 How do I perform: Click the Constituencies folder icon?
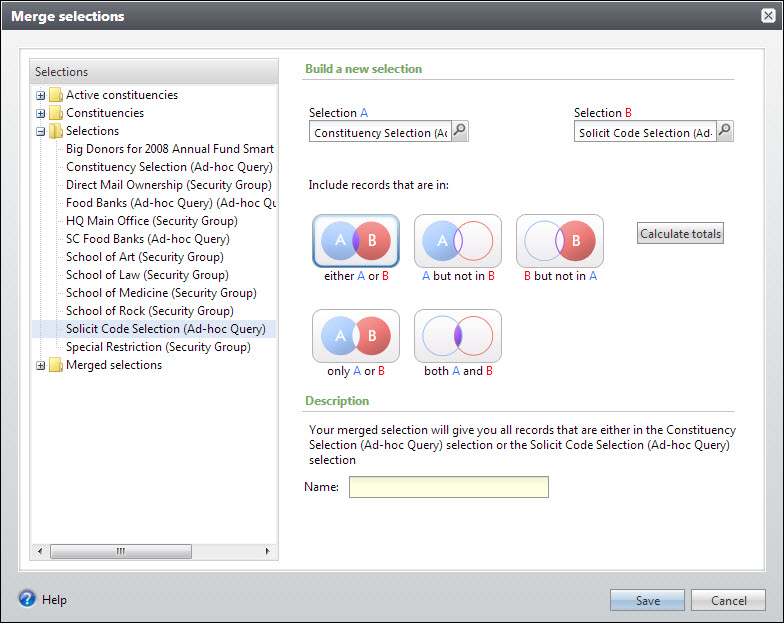point(56,113)
